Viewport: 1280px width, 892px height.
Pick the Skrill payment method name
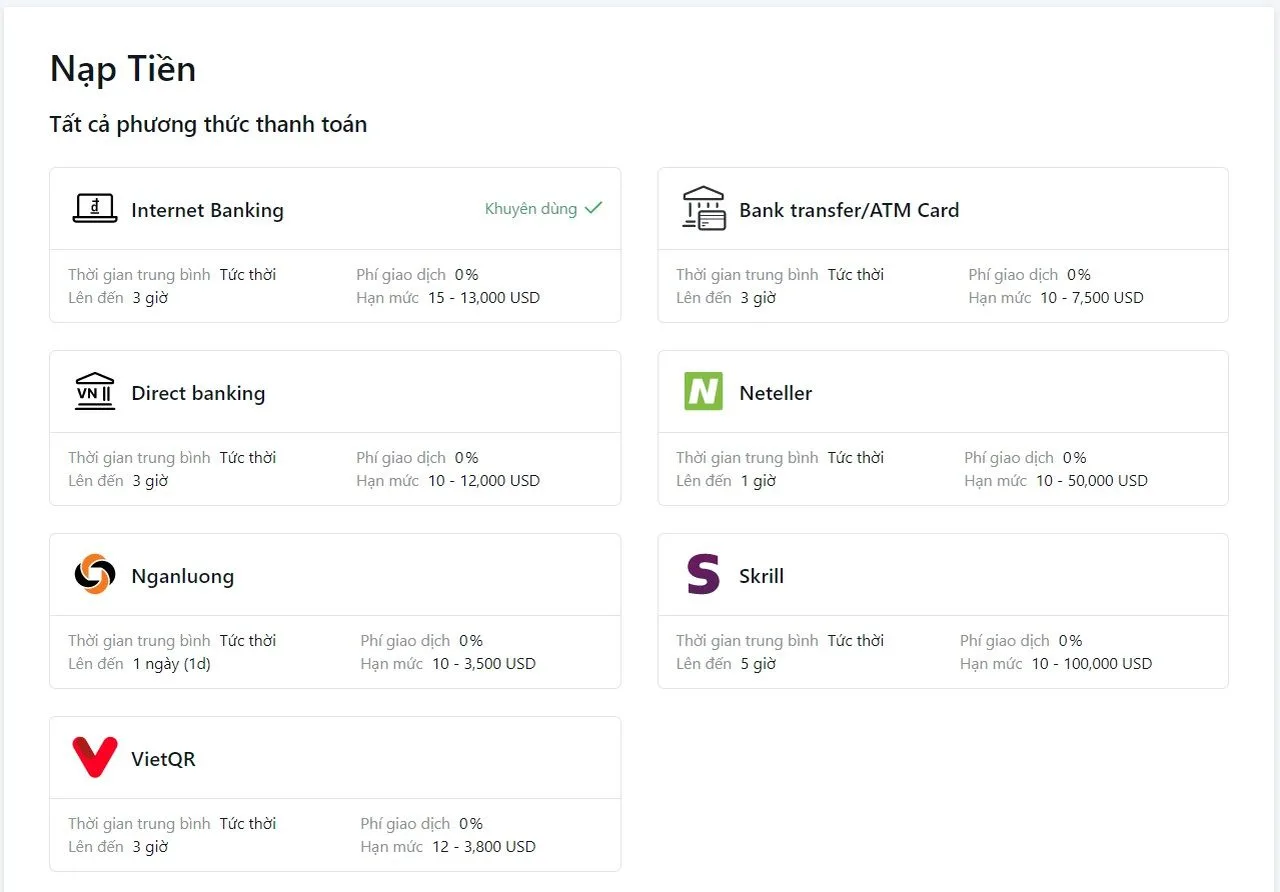tap(761, 576)
